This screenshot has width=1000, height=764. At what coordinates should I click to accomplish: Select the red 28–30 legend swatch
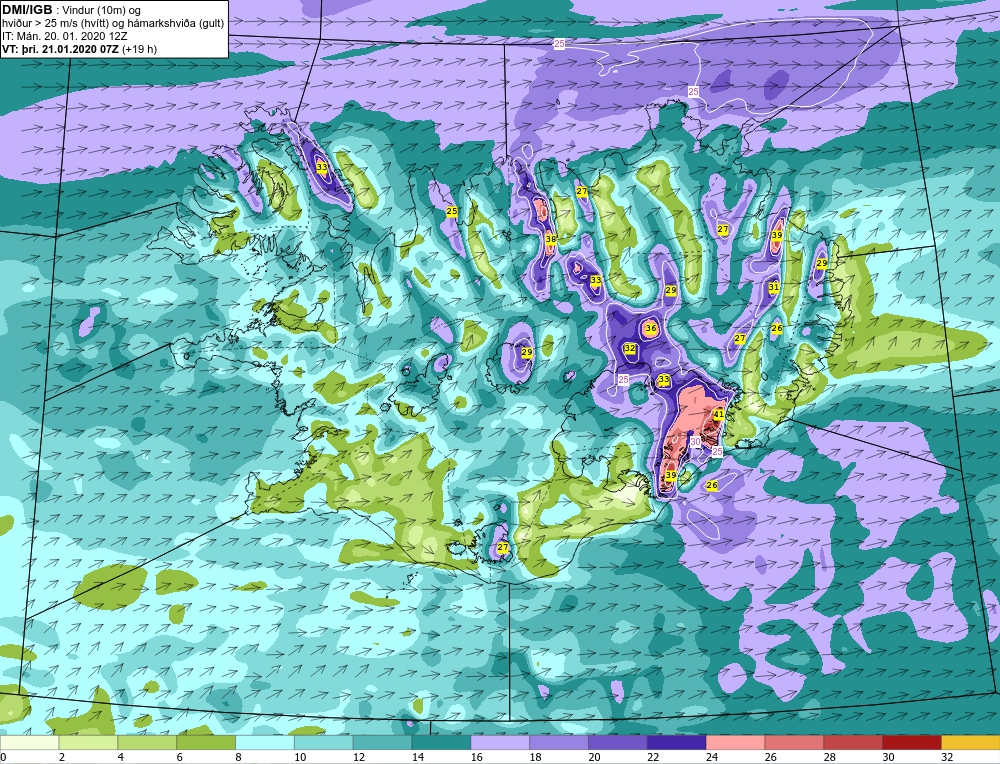(x=853, y=743)
